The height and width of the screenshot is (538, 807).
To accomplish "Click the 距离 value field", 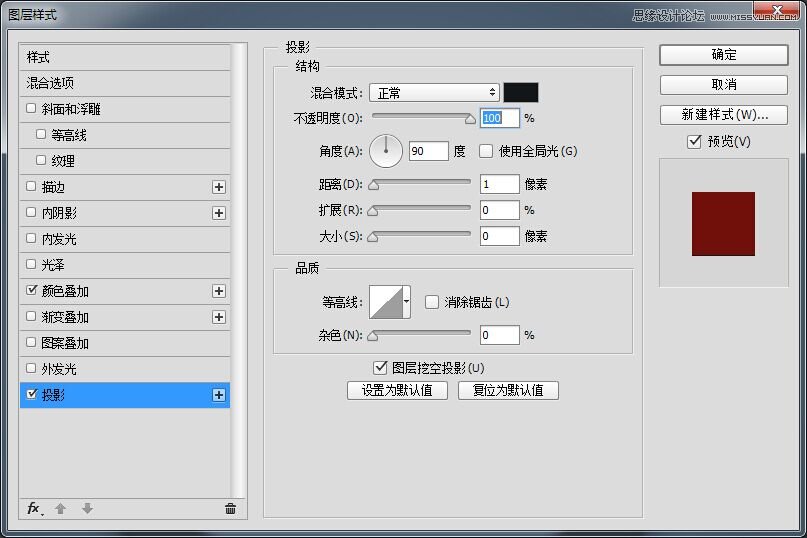I will pyautogui.click(x=500, y=184).
